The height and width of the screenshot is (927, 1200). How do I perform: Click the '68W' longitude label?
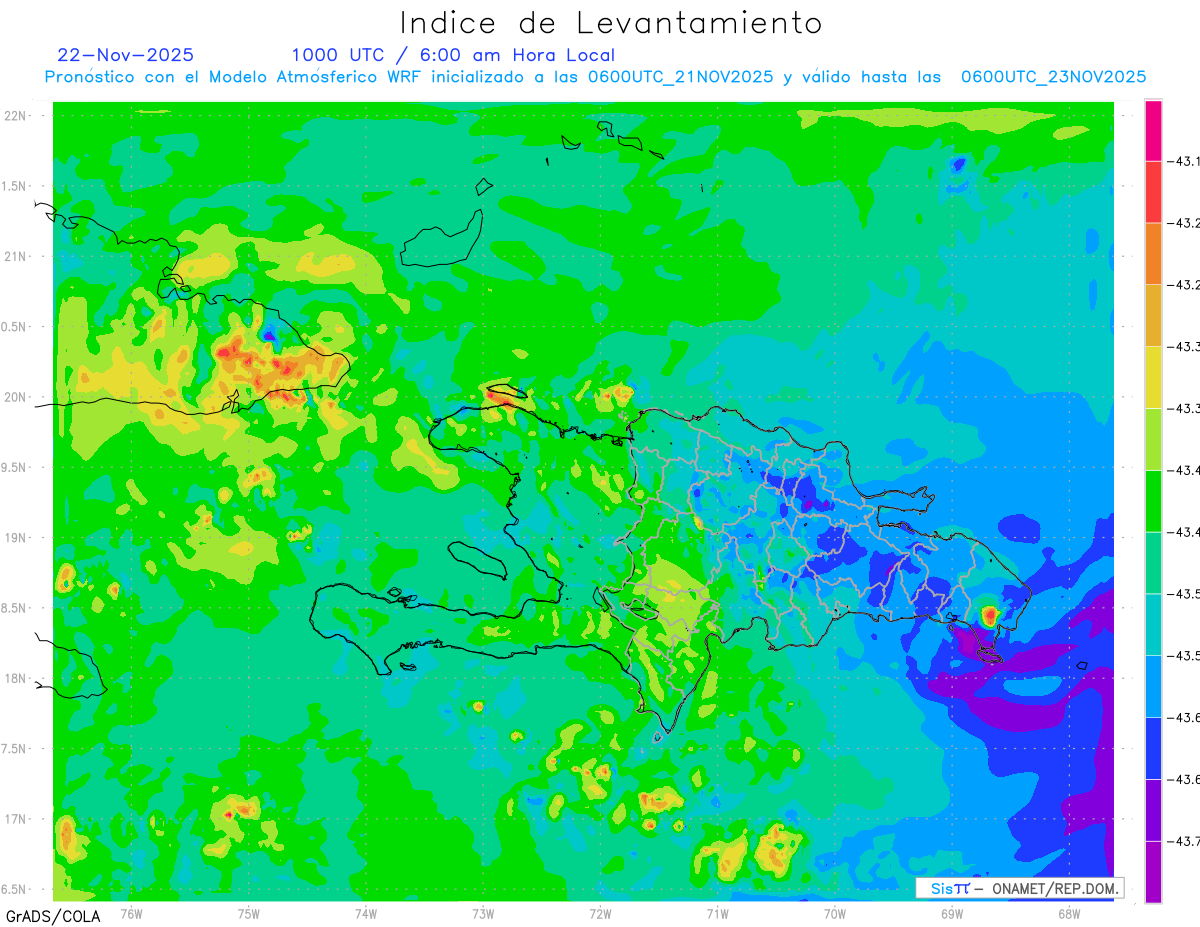click(1069, 913)
